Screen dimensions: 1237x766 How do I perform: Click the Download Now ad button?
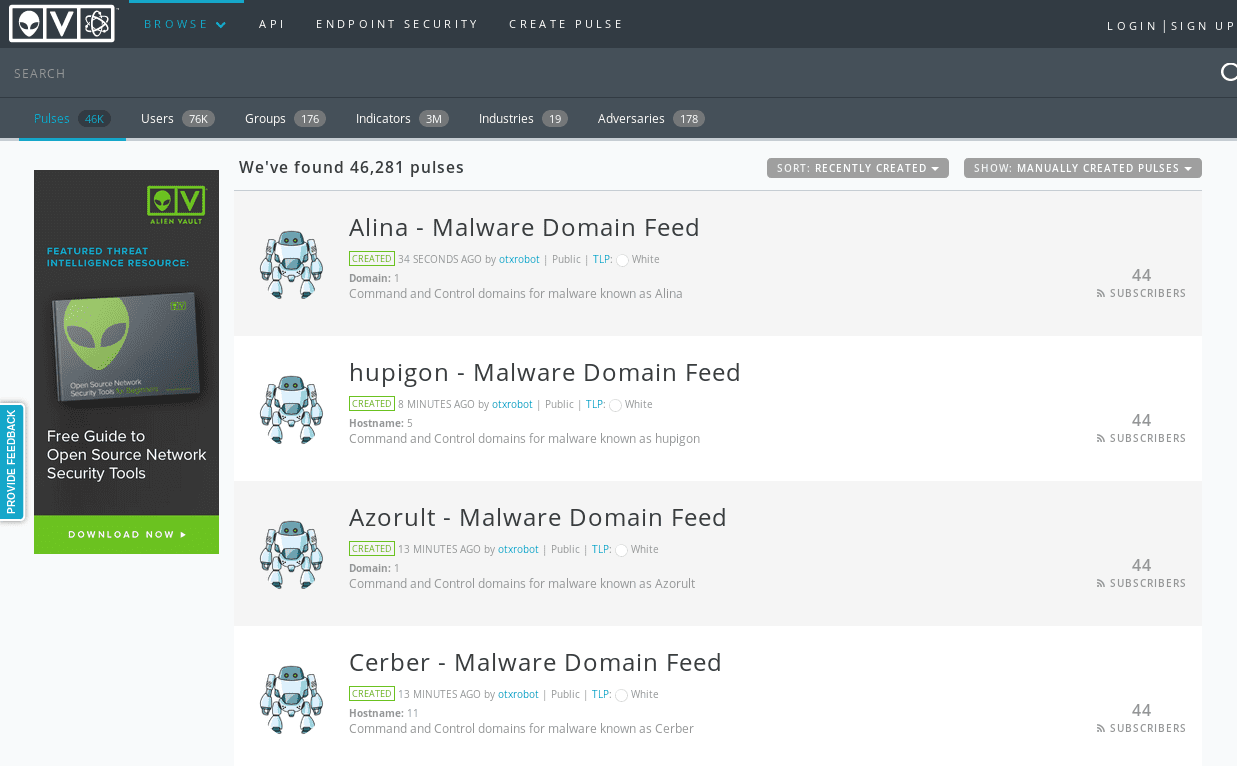pos(126,535)
